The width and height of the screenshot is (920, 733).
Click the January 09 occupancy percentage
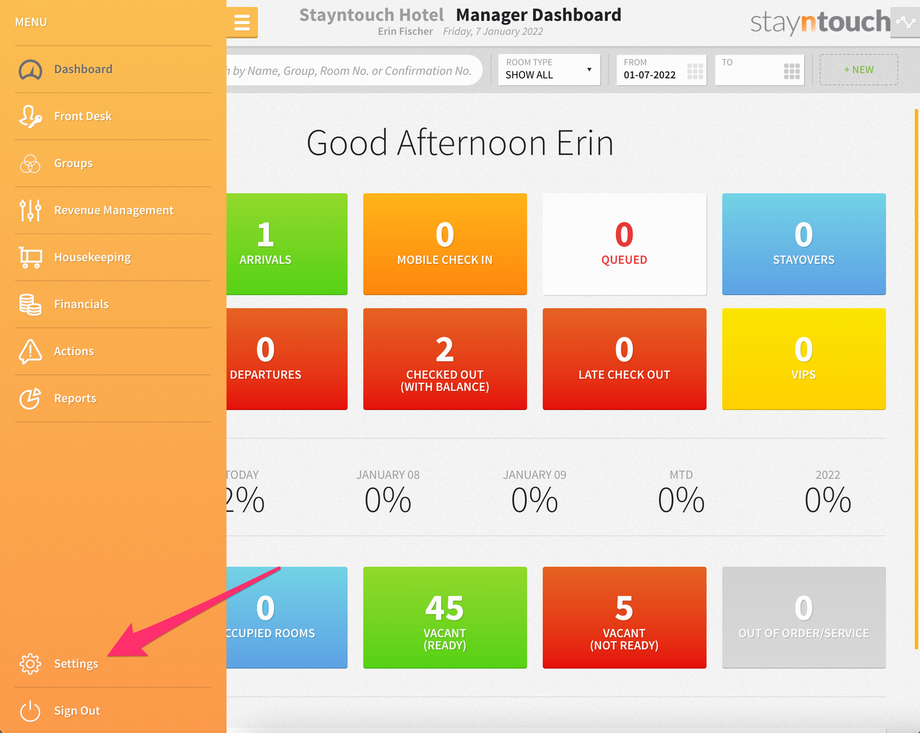535,501
